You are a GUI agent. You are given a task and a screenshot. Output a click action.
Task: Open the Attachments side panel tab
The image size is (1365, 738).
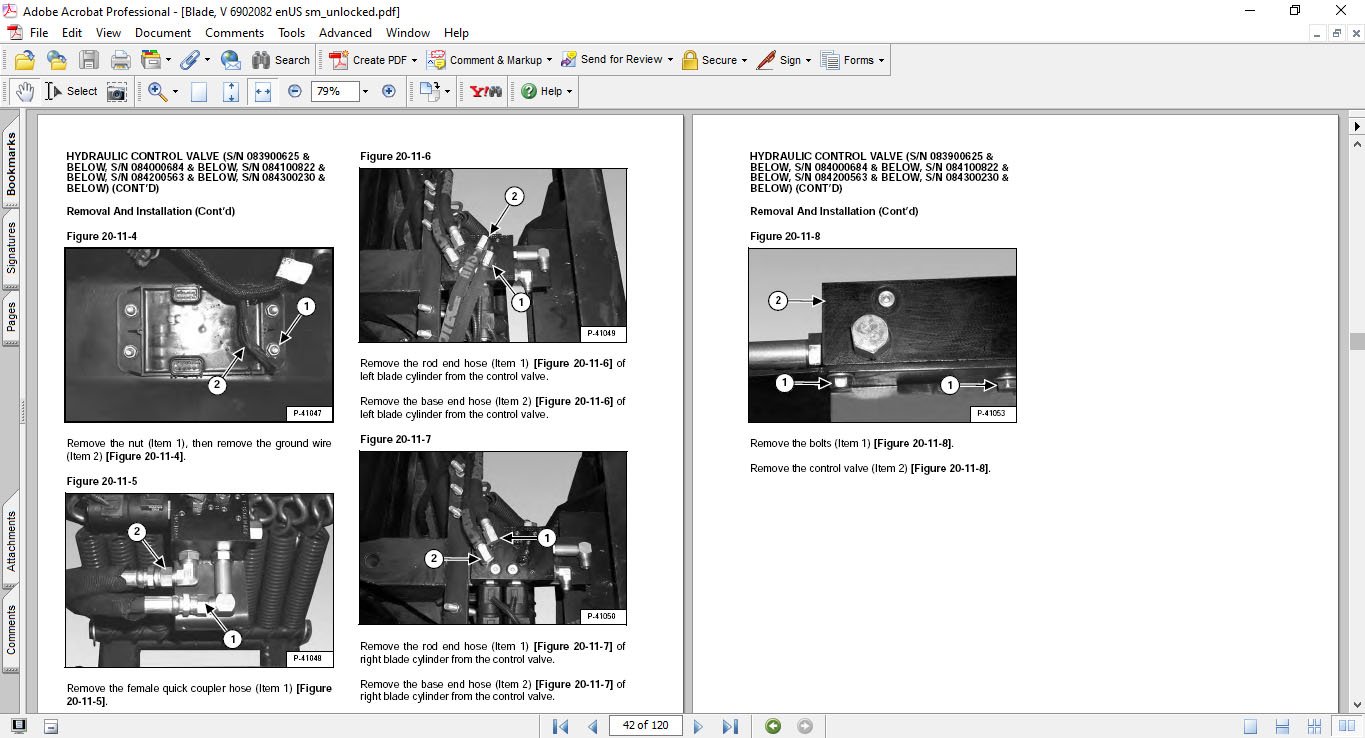click(11, 541)
